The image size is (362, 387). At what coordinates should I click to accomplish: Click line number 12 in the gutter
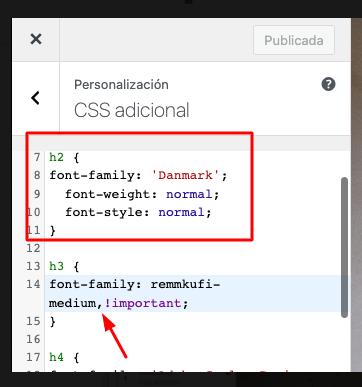(x=33, y=248)
